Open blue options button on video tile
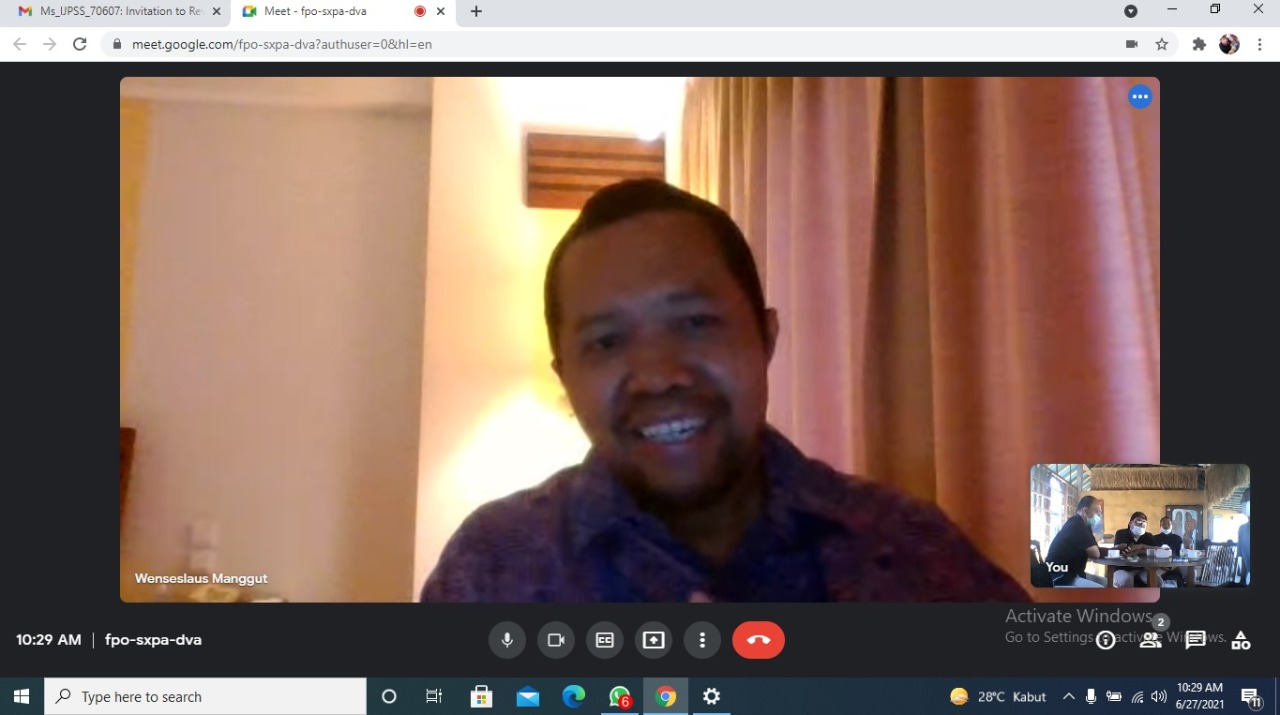 pos(1140,97)
